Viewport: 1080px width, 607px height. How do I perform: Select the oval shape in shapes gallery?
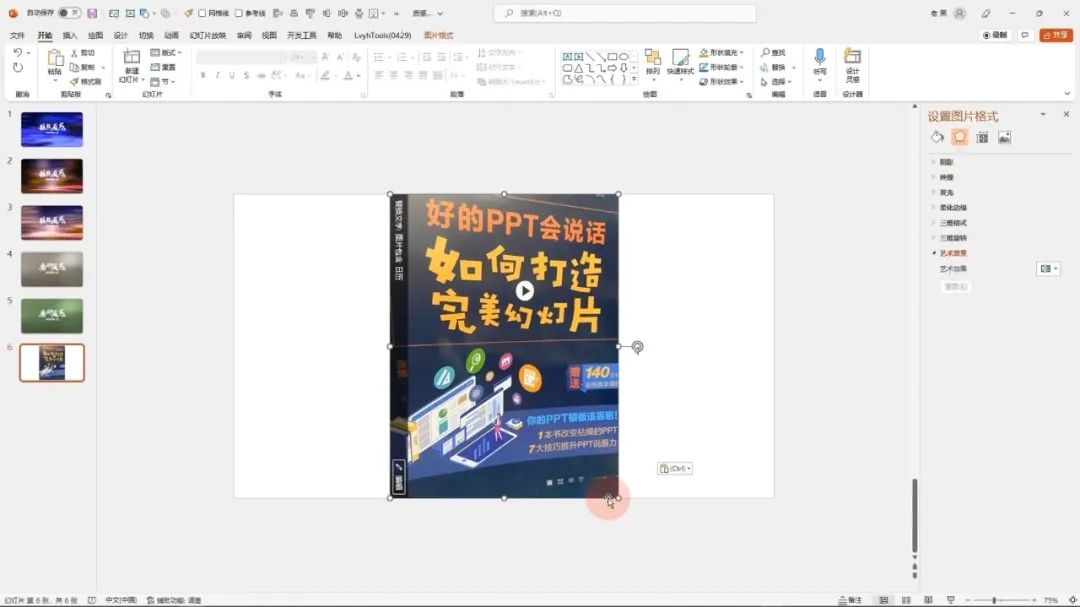coord(623,56)
